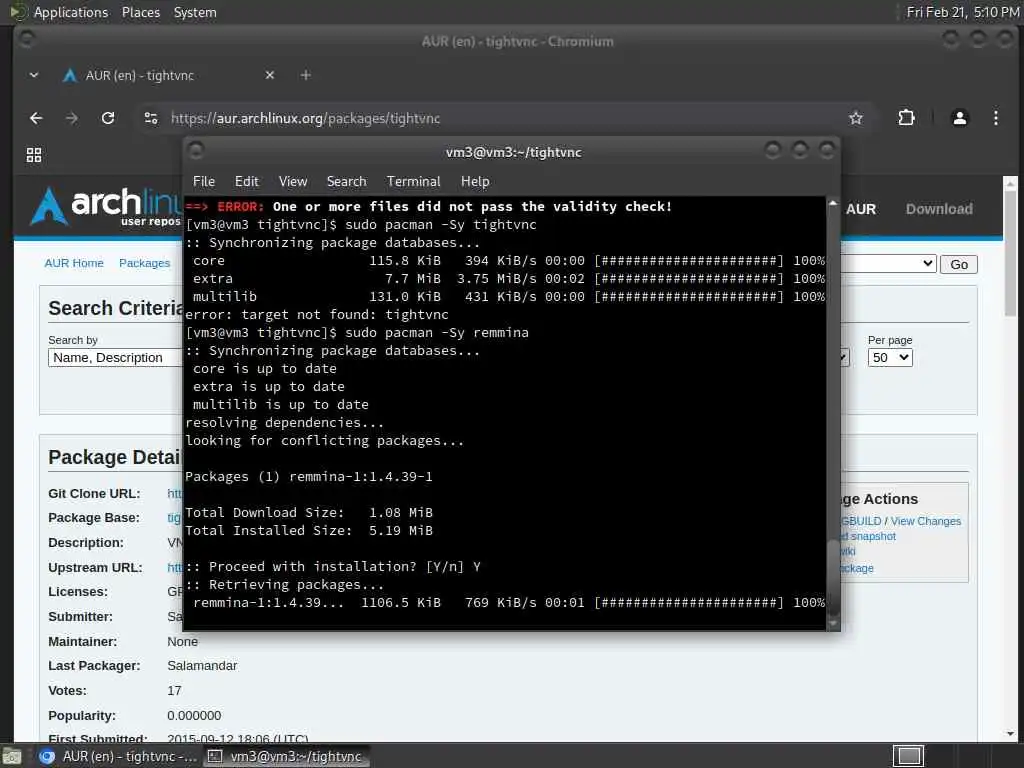Click Salamandar last packager text
Screen dimensions: 1024x768
pos(202,666)
